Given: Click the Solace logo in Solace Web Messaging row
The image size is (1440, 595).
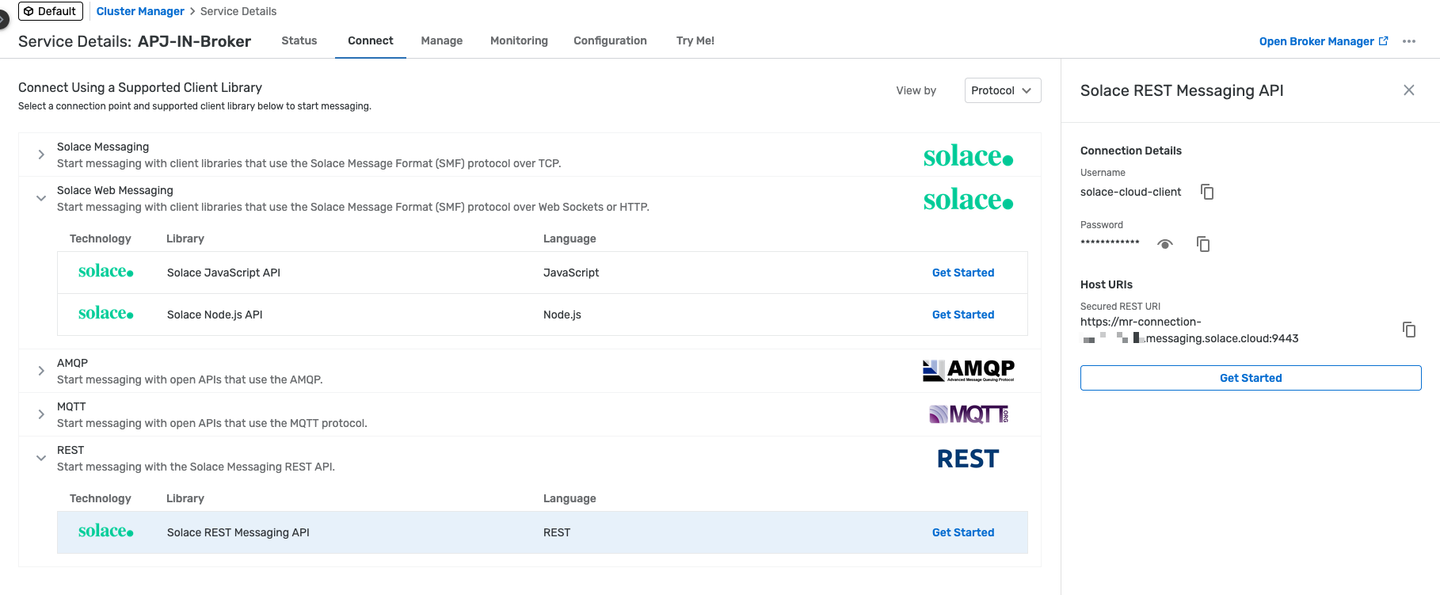Looking at the screenshot, I should point(968,200).
